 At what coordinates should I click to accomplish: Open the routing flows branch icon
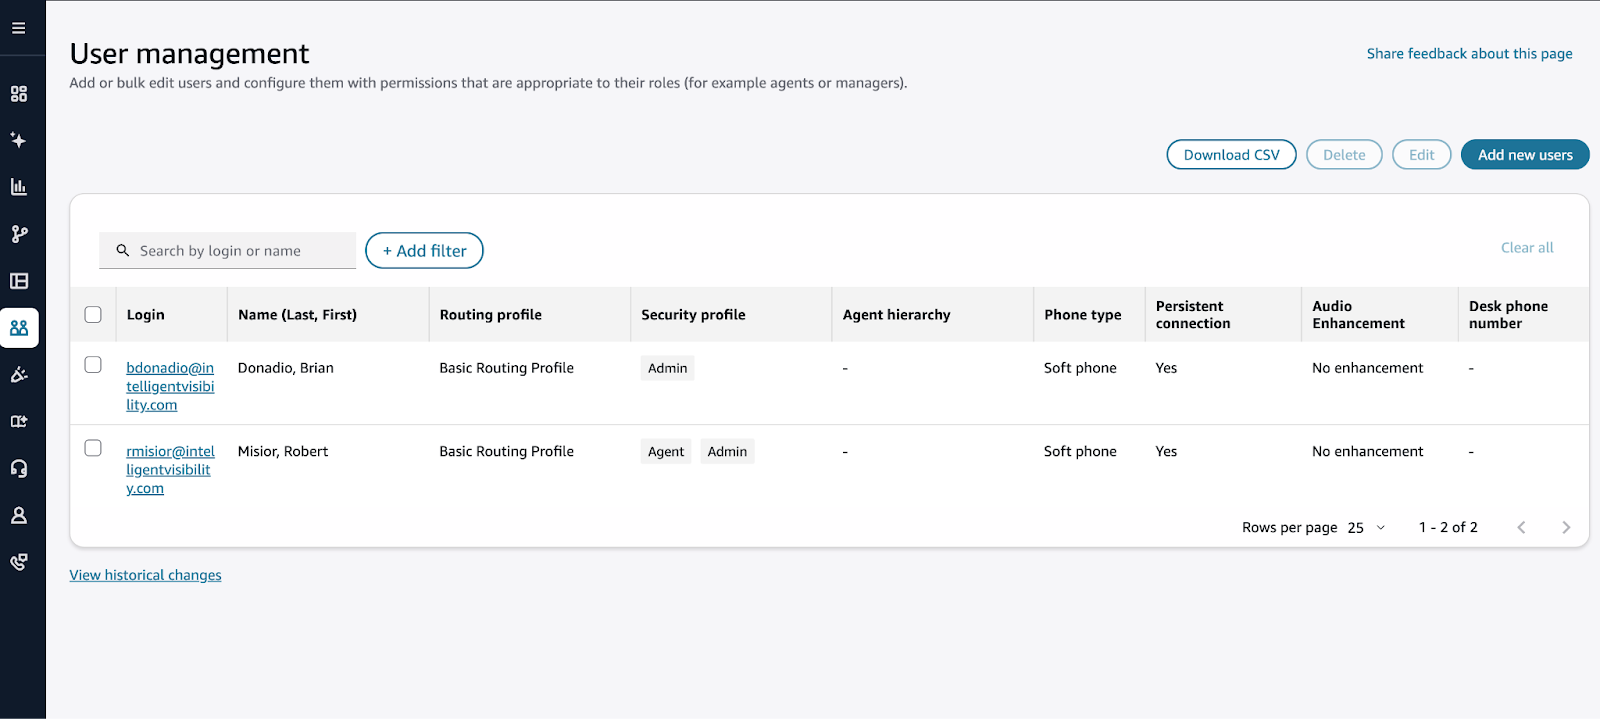click(x=19, y=234)
